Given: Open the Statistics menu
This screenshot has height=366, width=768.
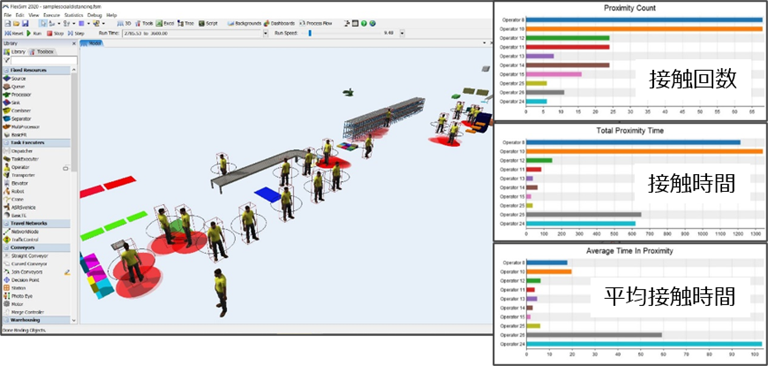Looking at the screenshot, I should (74, 15).
